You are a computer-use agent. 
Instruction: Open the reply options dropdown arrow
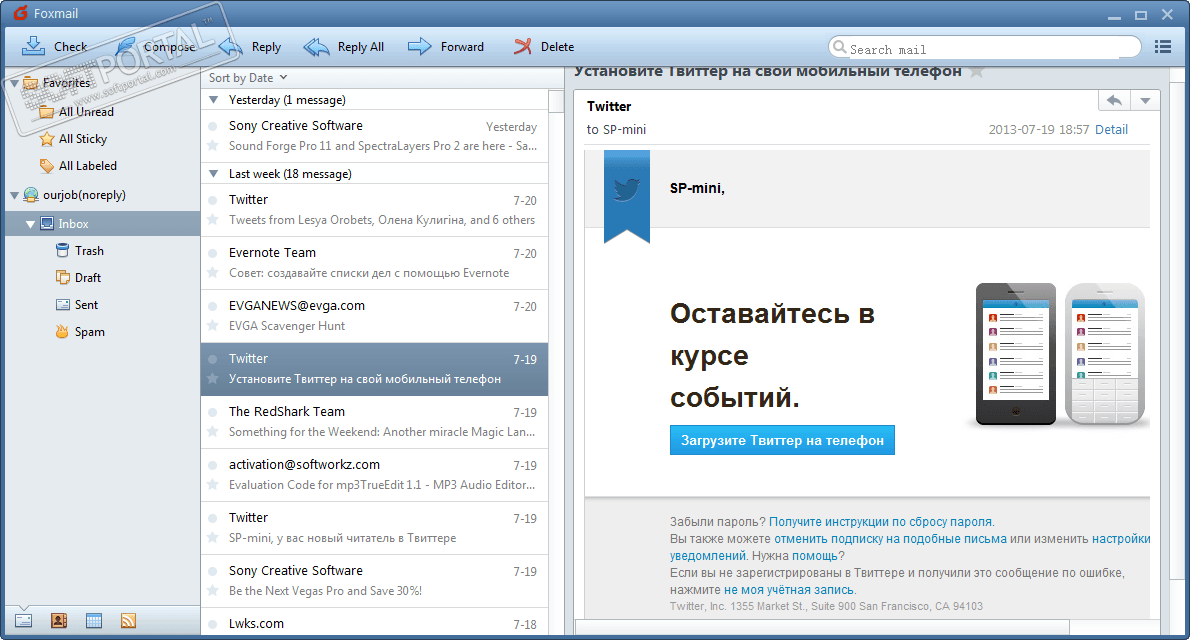(x=1145, y=100)
